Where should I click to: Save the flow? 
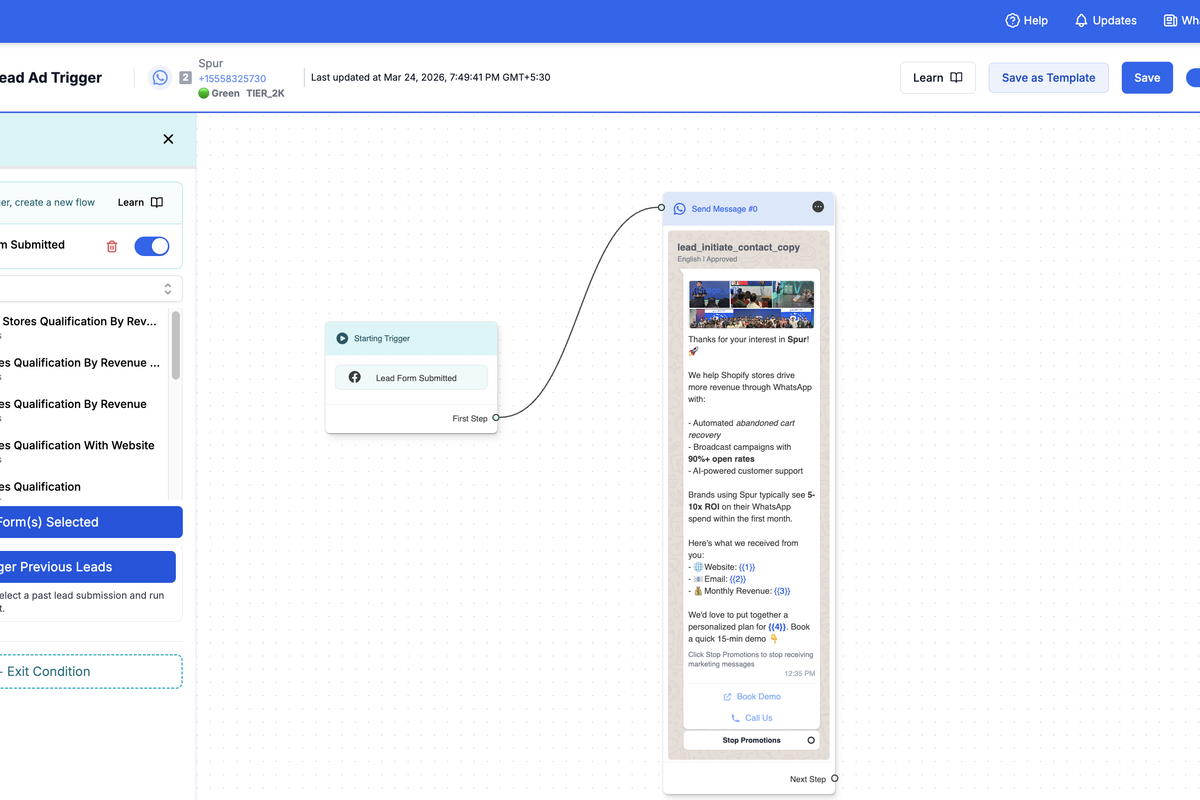click(1147, 78)
